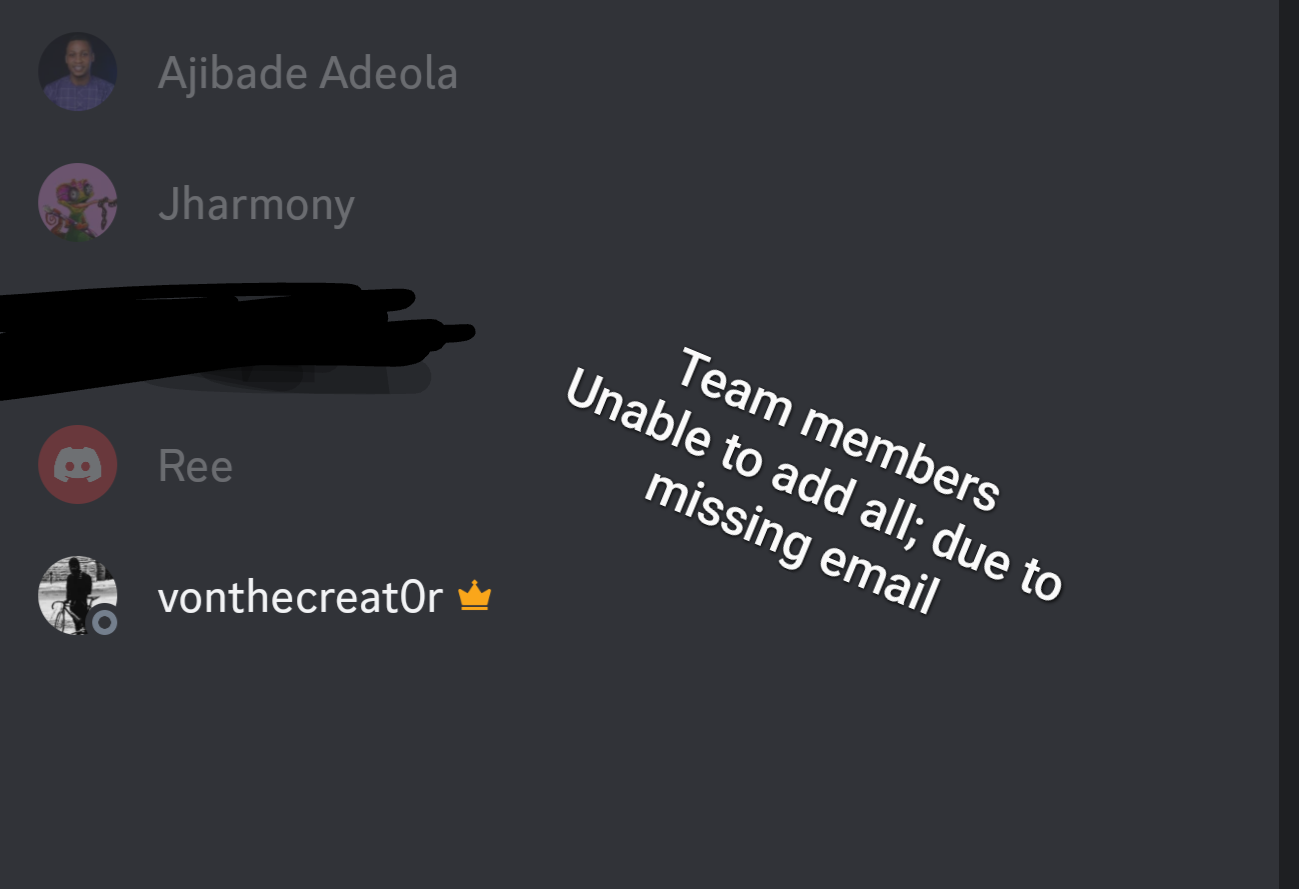
Task: Click the "Unable to add all; due to" text
Action: 813,486
